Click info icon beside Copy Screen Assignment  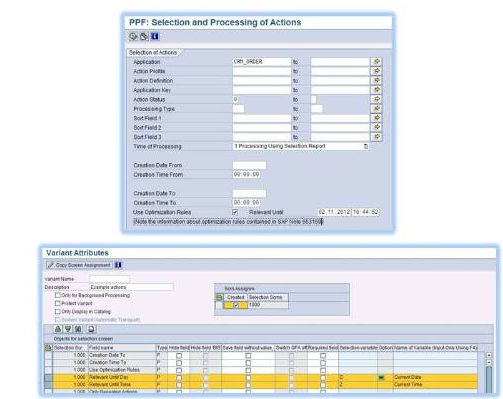(x=118, y=265)
